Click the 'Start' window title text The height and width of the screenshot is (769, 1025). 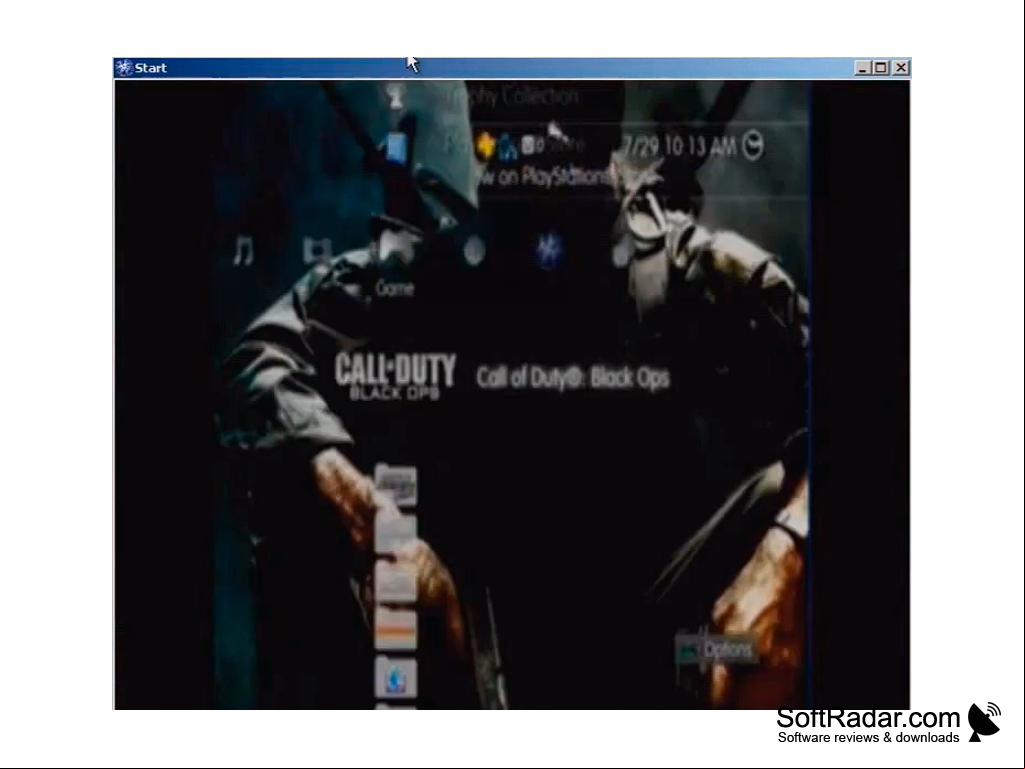pos(151,68)
